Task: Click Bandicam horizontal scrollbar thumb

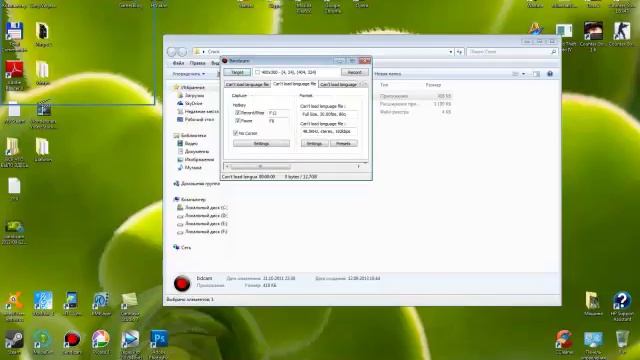Action: (x=260, y=166)
